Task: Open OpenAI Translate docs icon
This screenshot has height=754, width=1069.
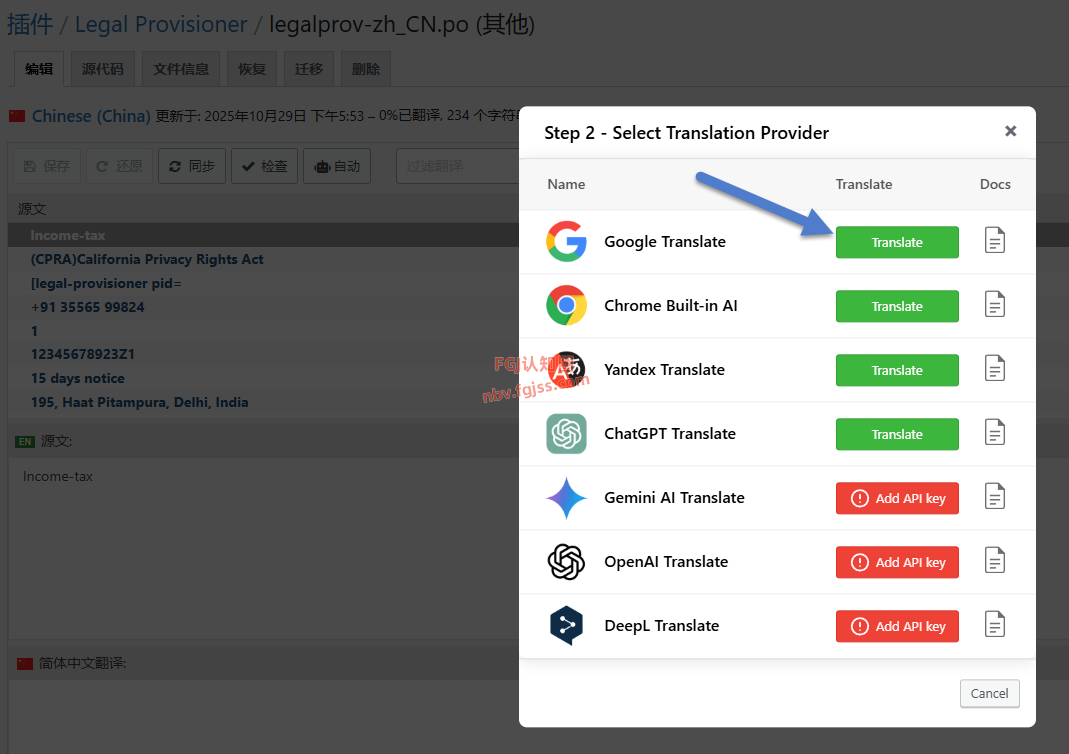Action: 994,561
